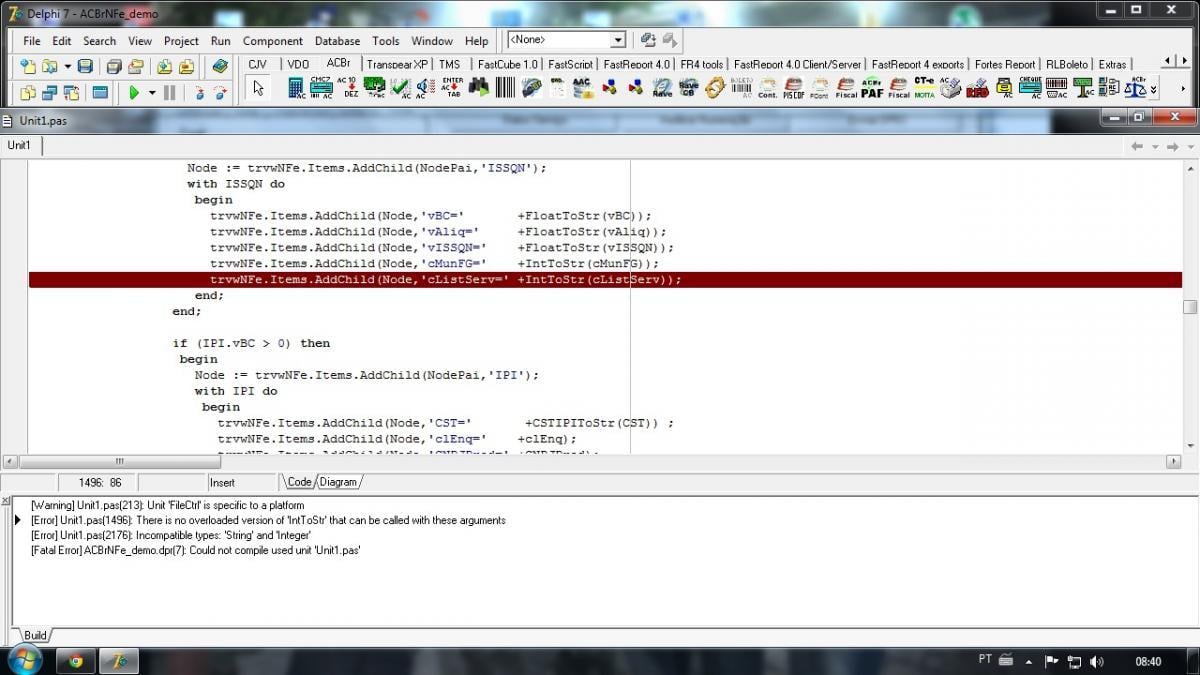Click the Pause execution icon
Viewport: 1200px width, 675px height.
pos(169,92)
